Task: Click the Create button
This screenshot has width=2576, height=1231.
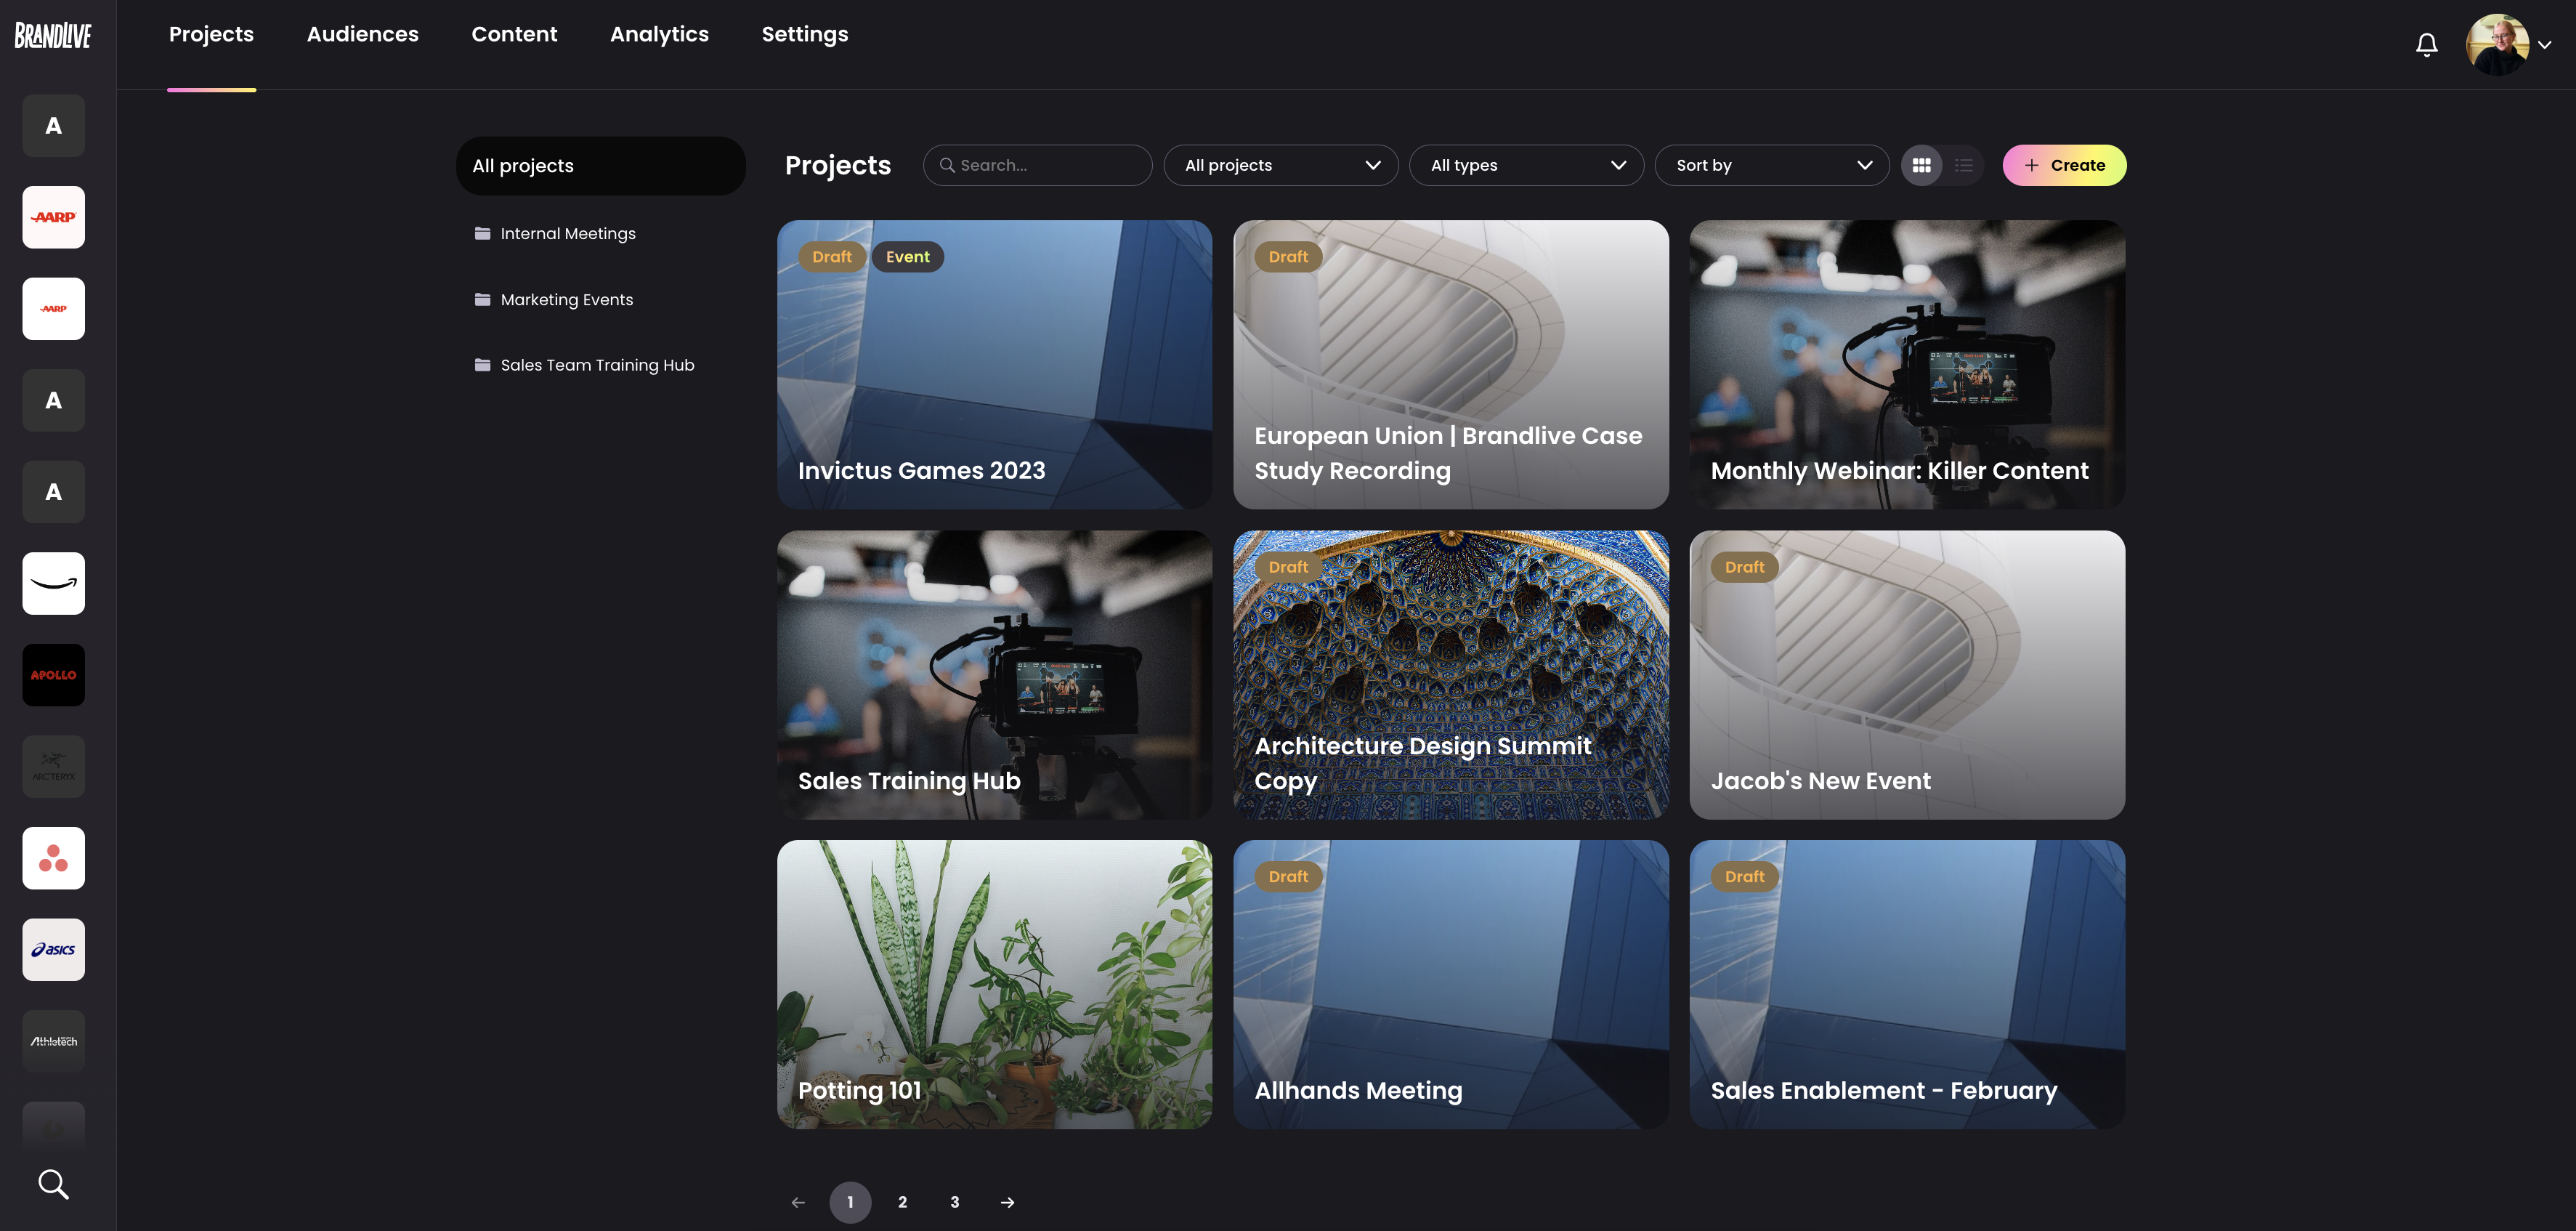Action: coord(2064,165)
